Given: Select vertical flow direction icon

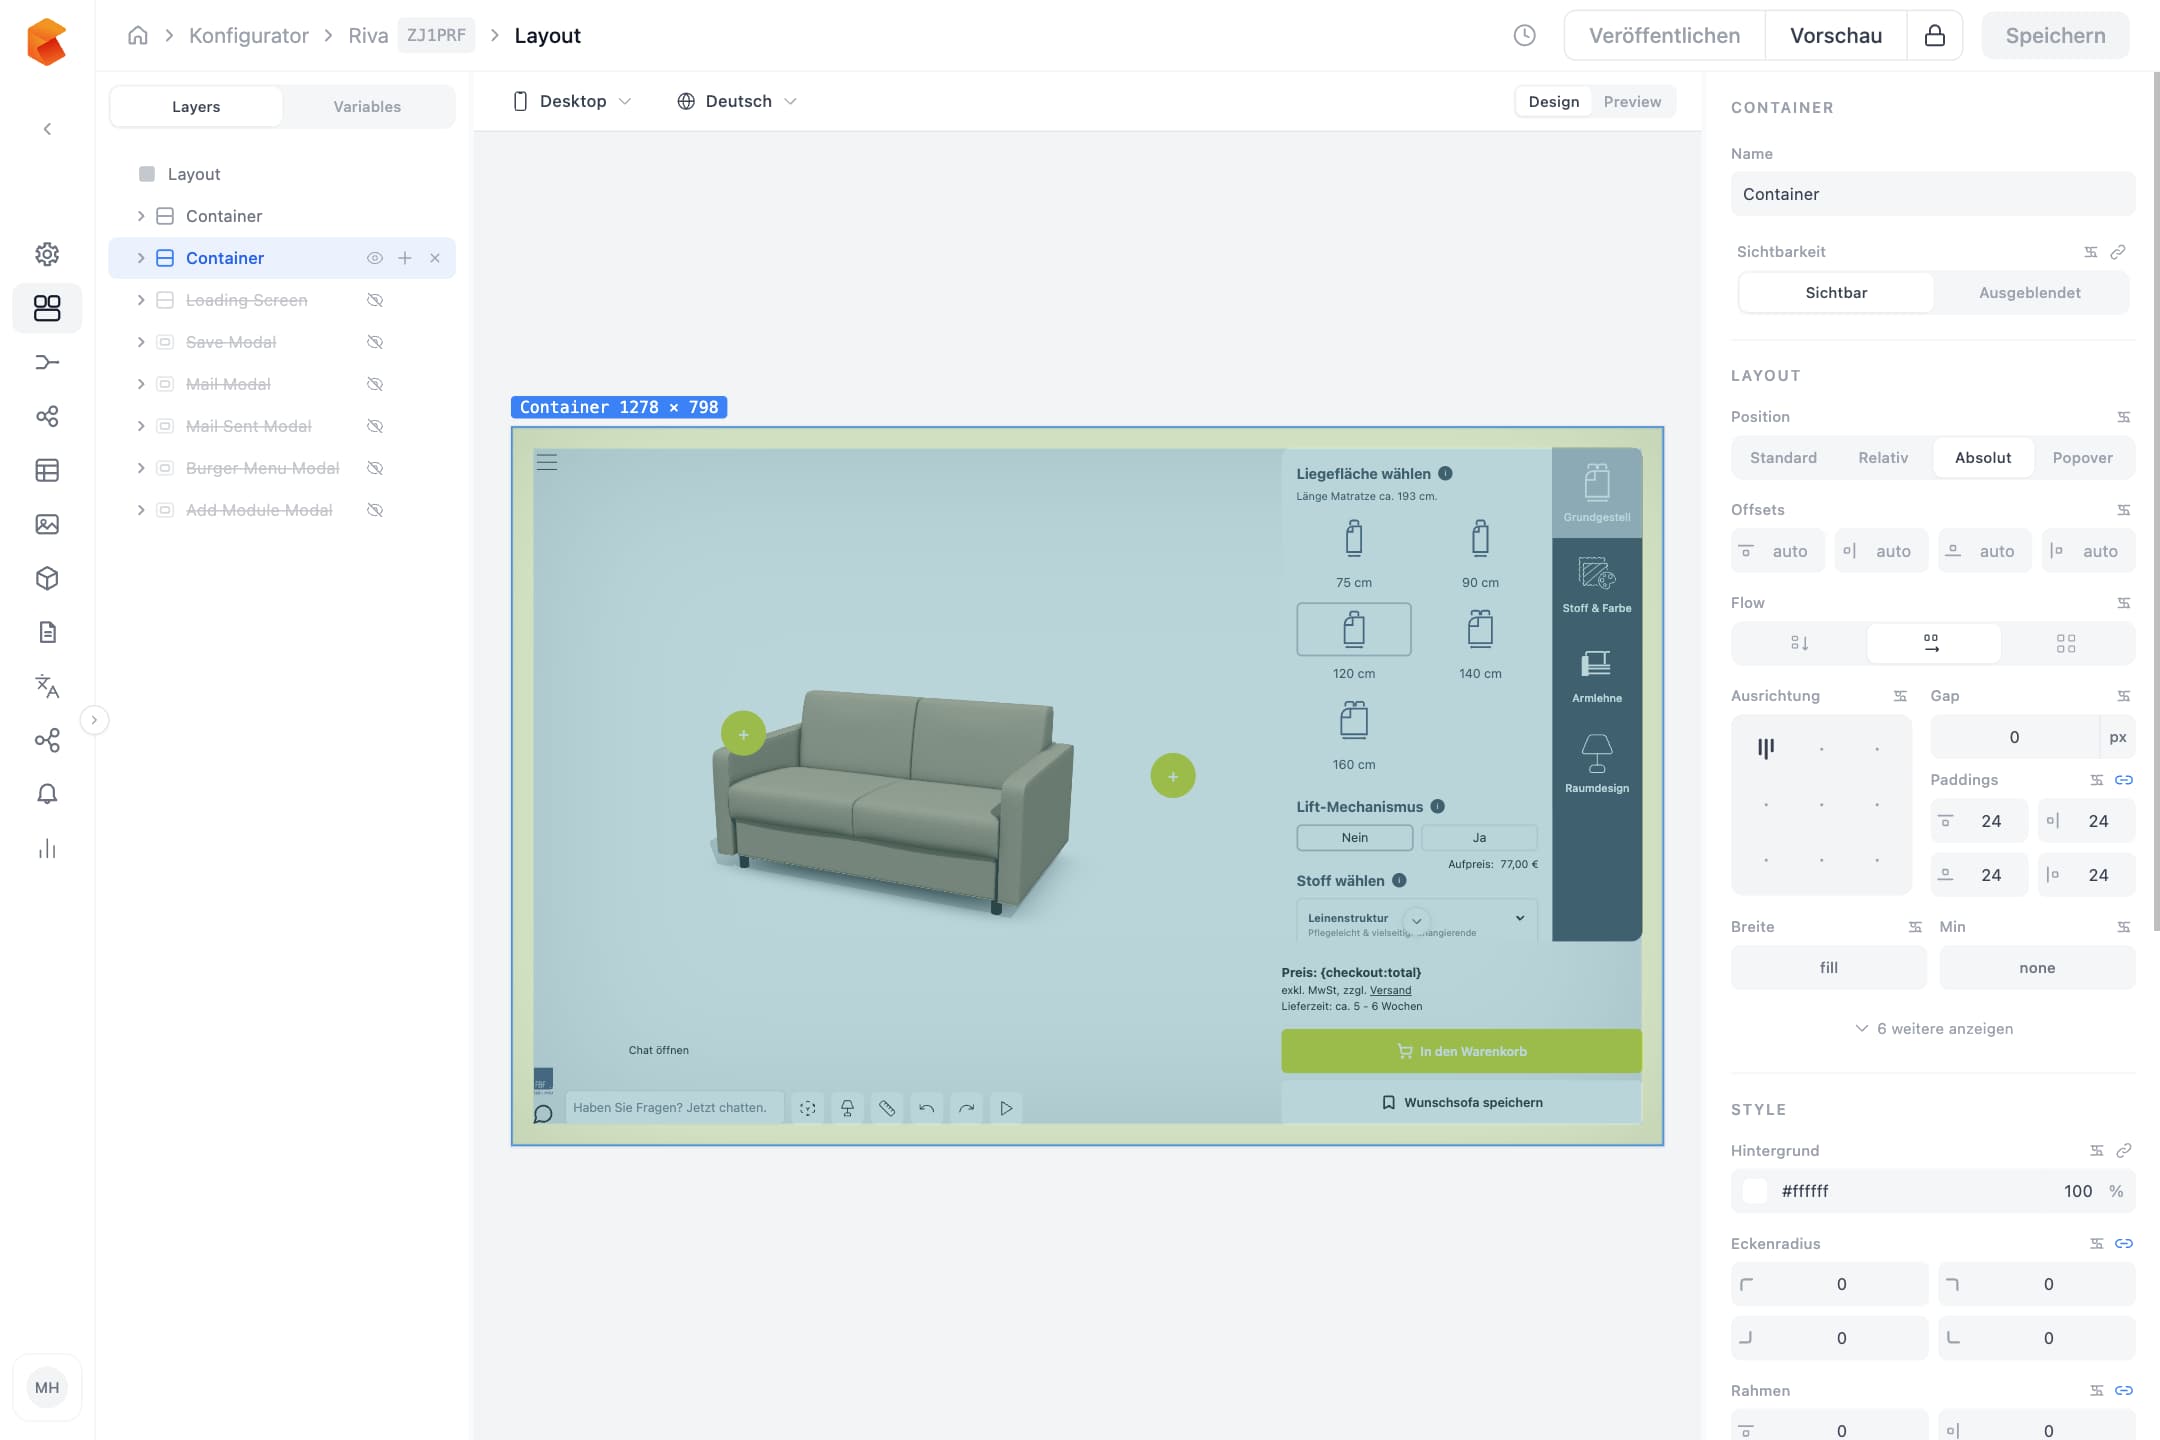Looking at the screenshot, I should click(x=1799, y=643).
